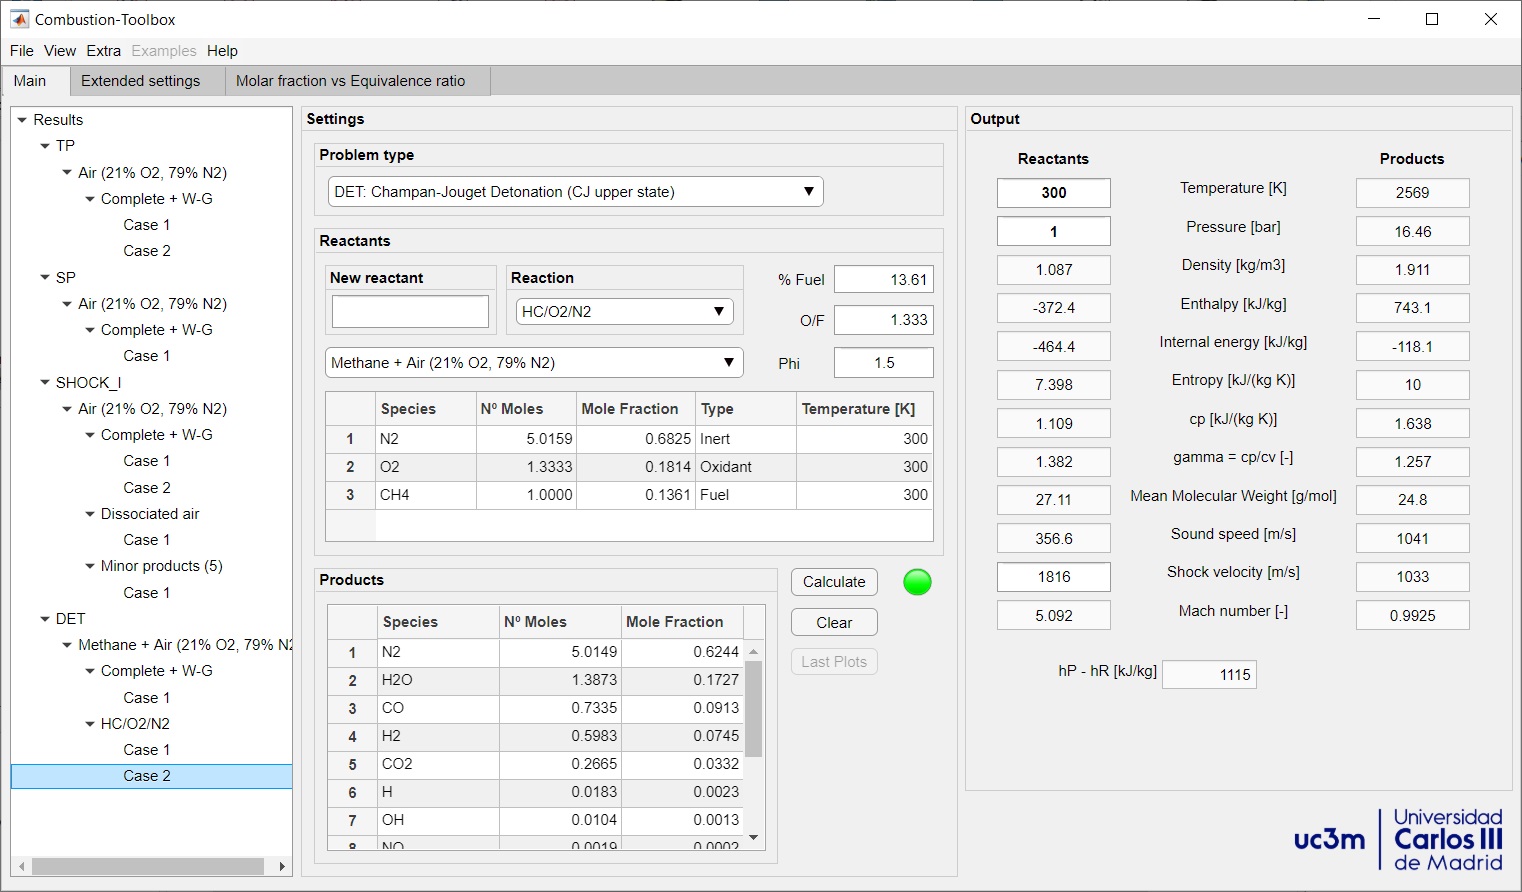This screenshot has width=1522, height=892.
Task: Open the Reaction HC/O2/N2 dropdown
Action: point(622,311)
